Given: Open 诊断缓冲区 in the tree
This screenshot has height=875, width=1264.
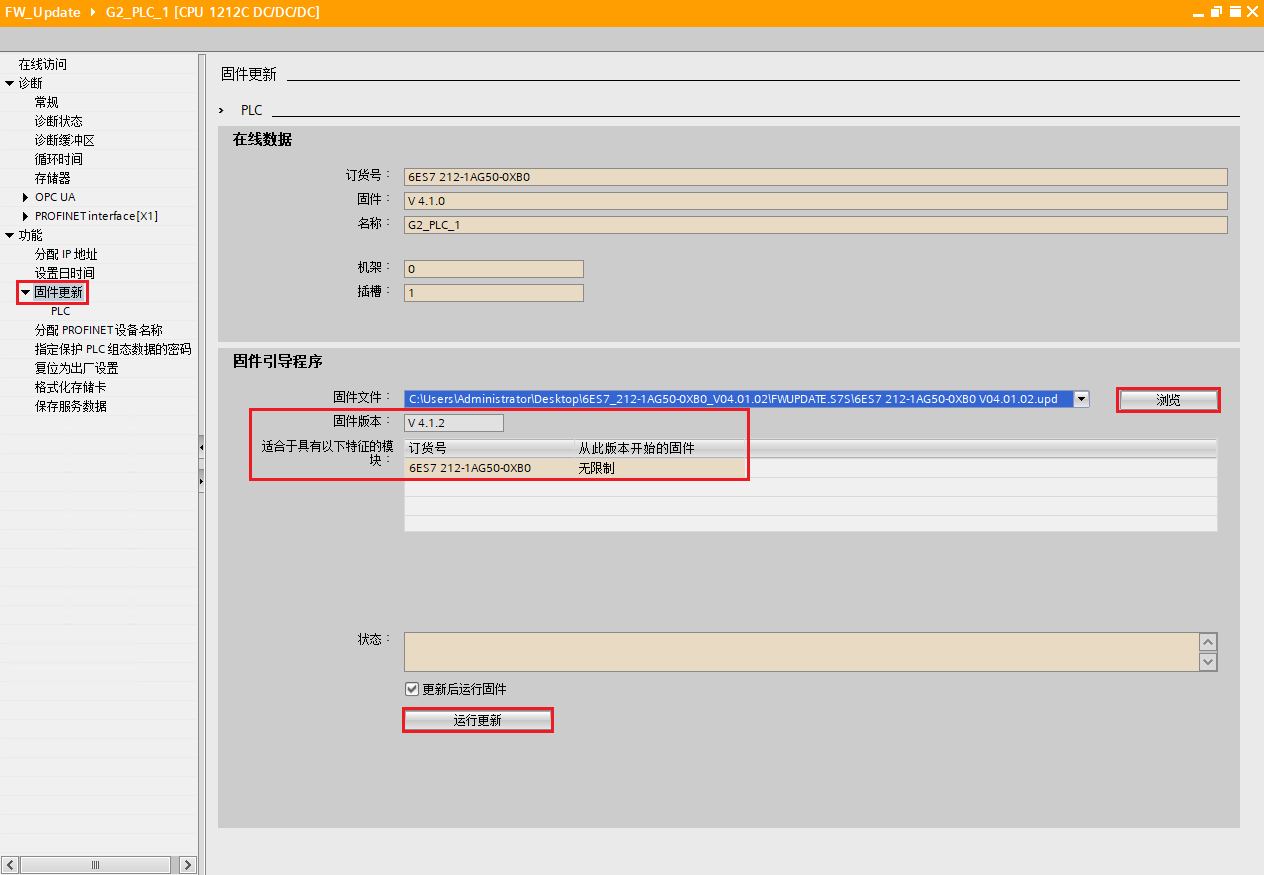Looking at the screenshot, I should [64, 140].
